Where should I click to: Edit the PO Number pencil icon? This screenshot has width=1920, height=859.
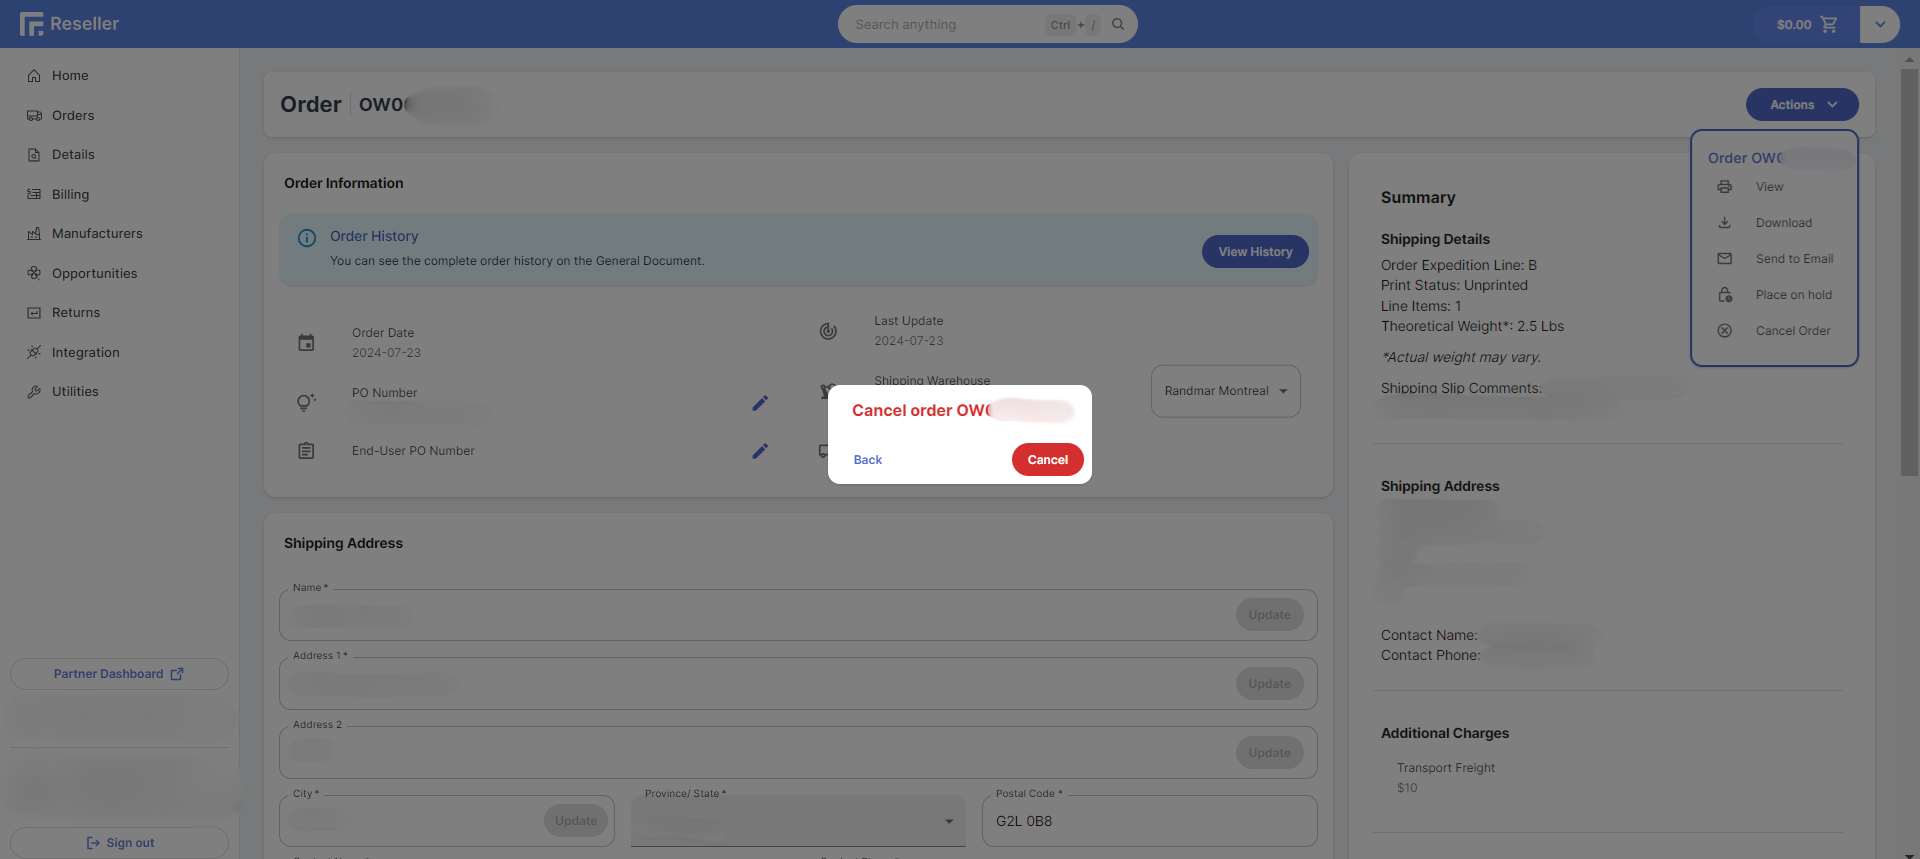point(760,403)
